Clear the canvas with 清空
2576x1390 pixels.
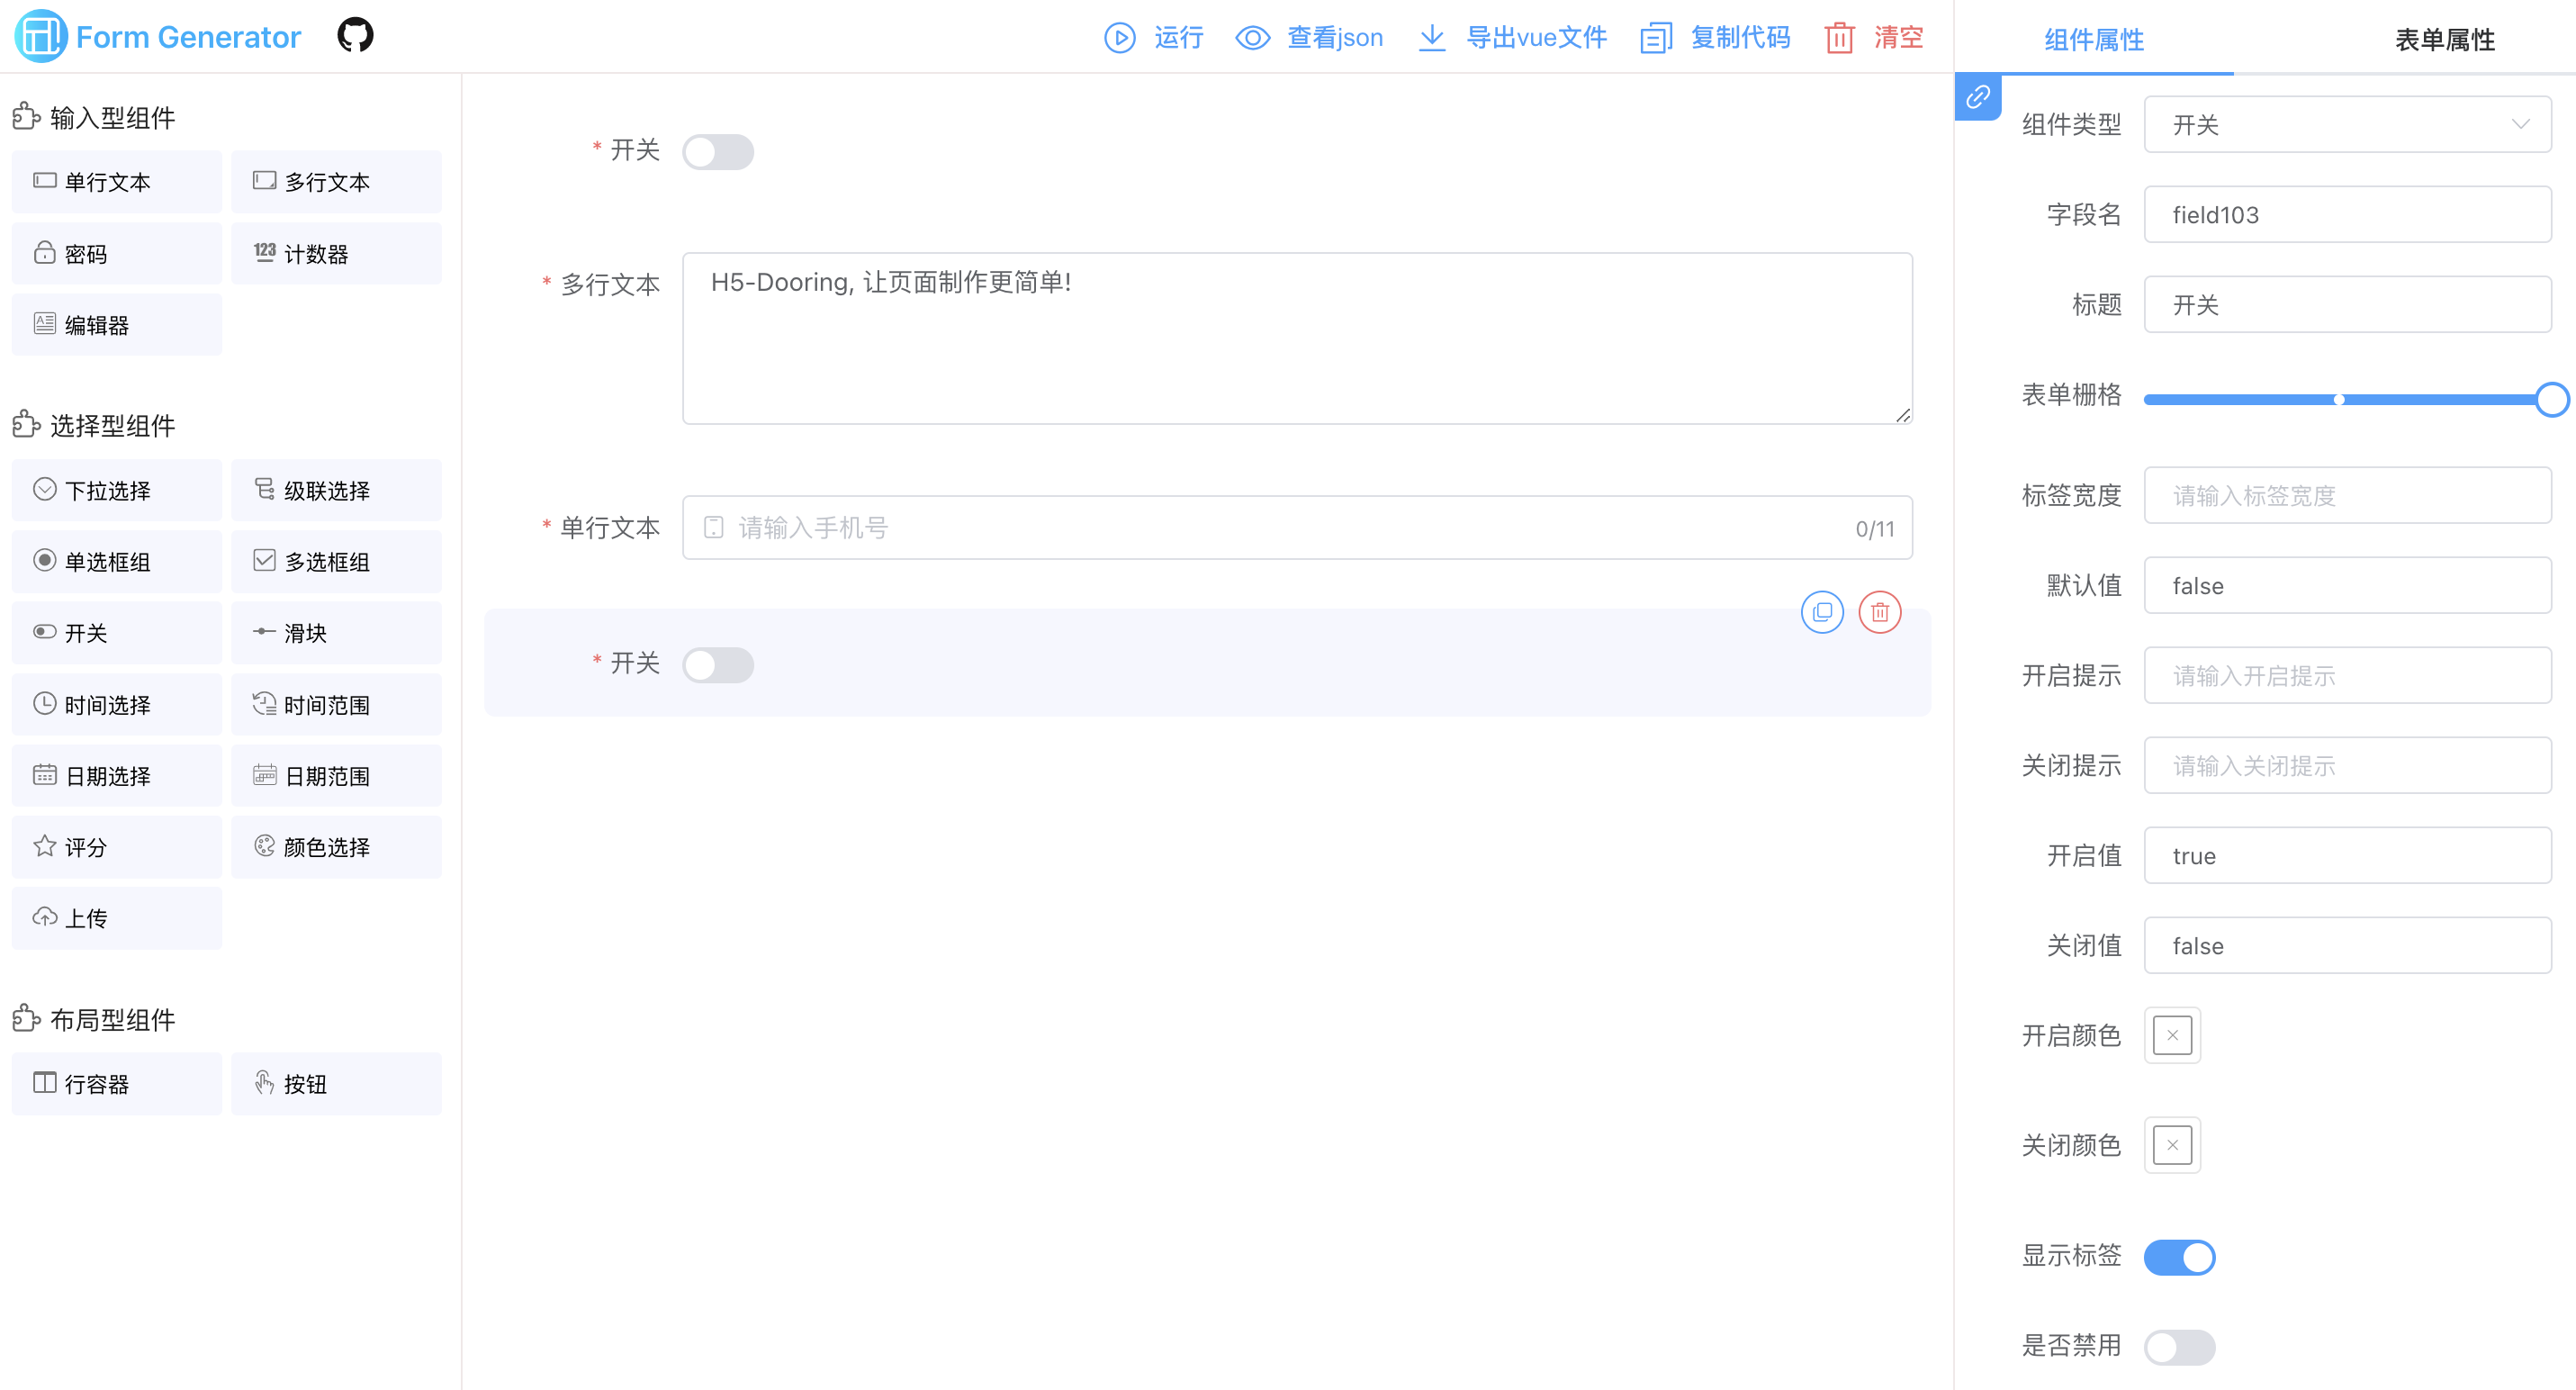tap(1874, 37)
